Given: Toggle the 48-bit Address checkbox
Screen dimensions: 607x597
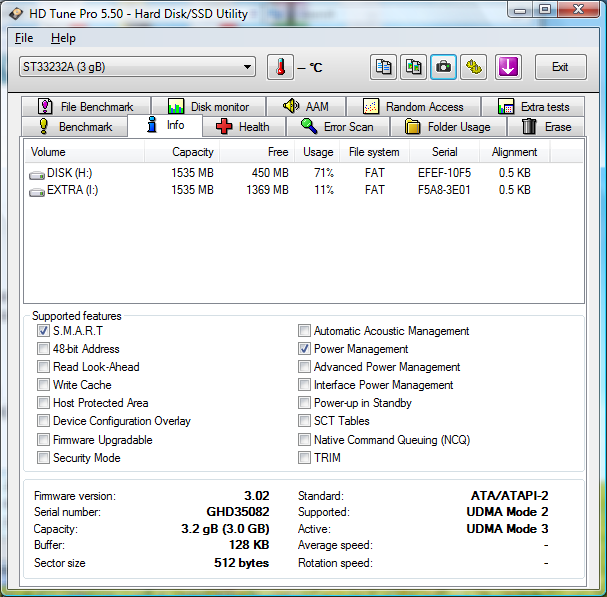Looking at the screenshot, I should 43,348.
